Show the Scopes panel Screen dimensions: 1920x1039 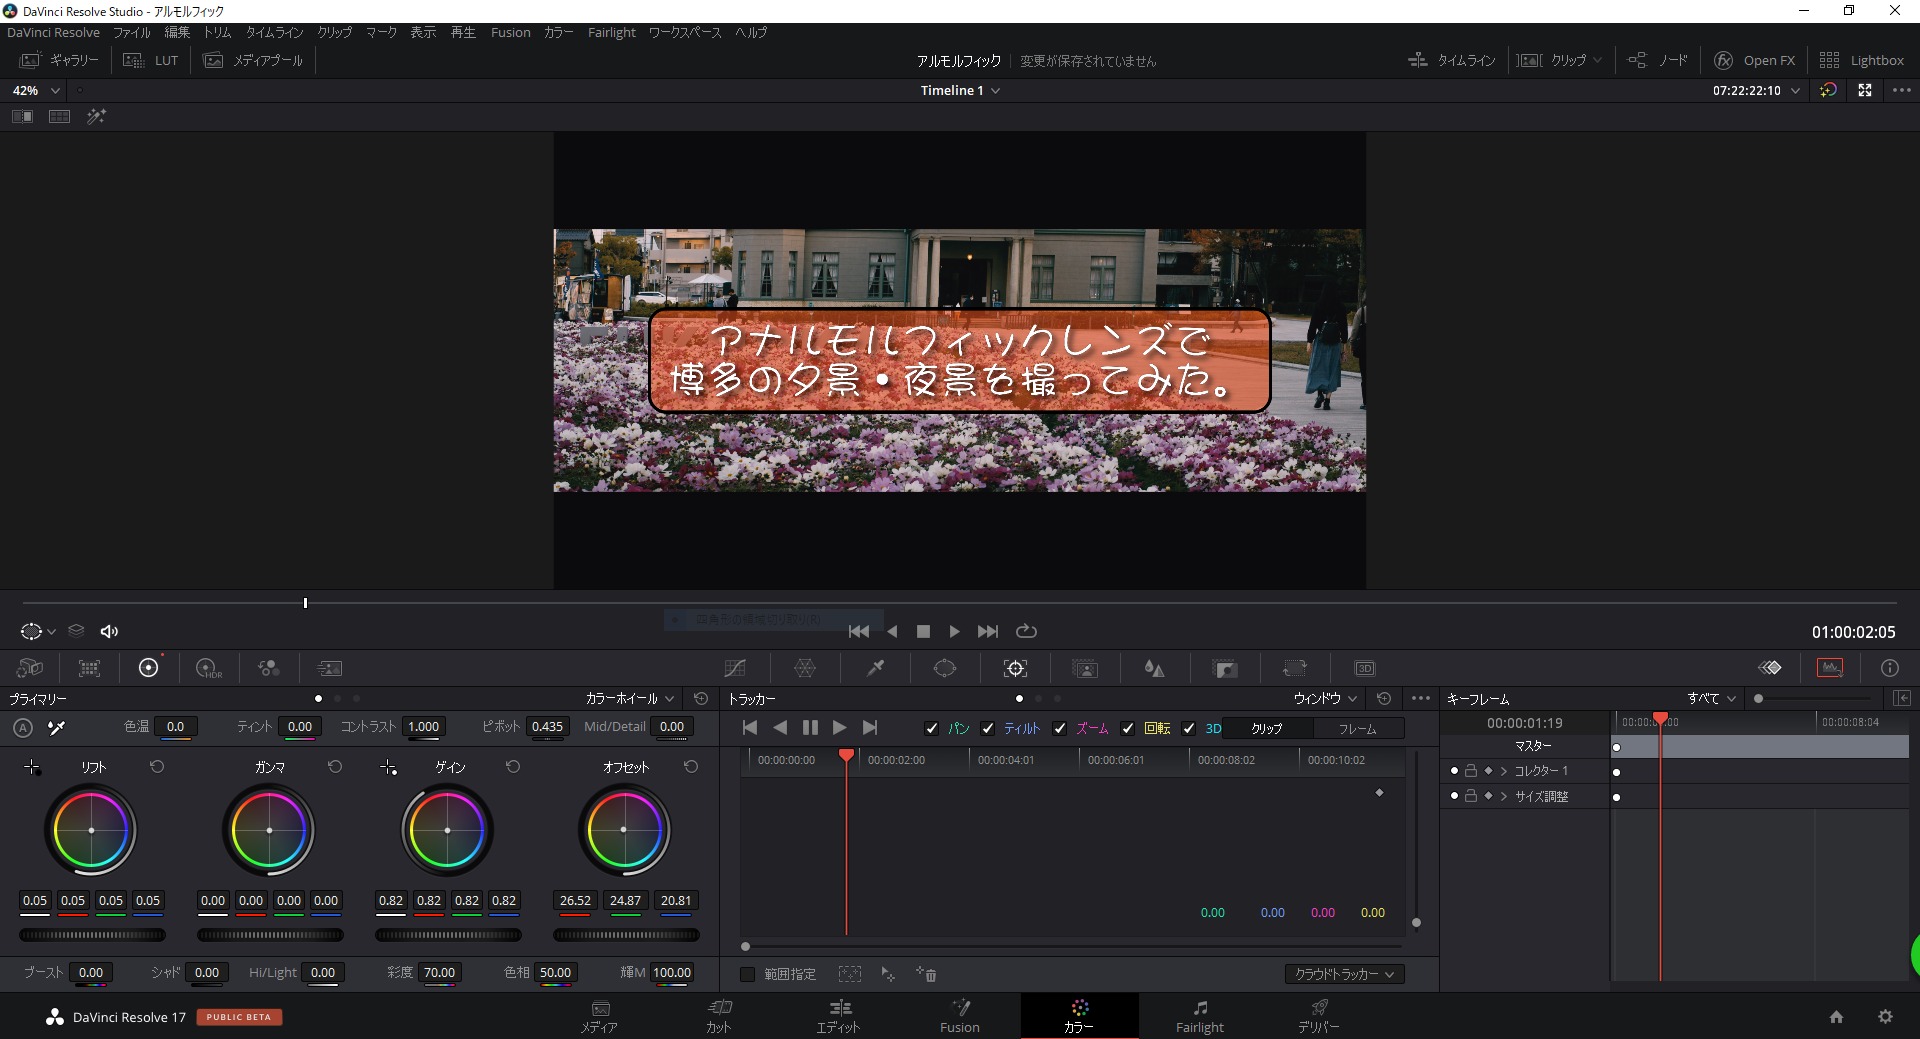[1830, 668]
